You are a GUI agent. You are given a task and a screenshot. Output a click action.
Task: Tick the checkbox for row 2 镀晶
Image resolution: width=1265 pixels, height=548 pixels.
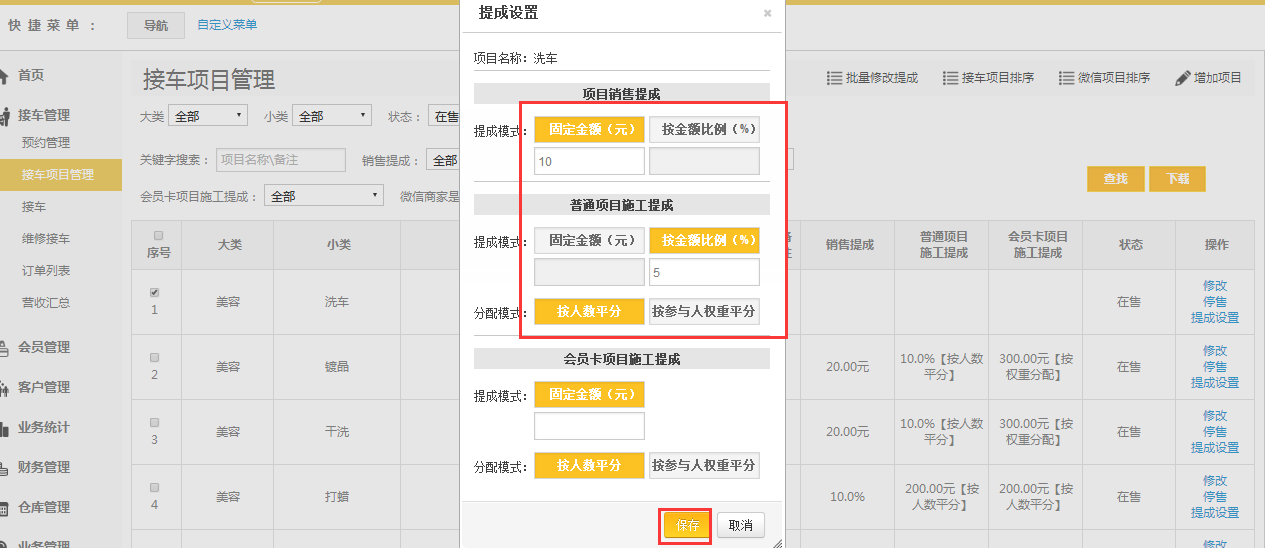tap(154, 357)
